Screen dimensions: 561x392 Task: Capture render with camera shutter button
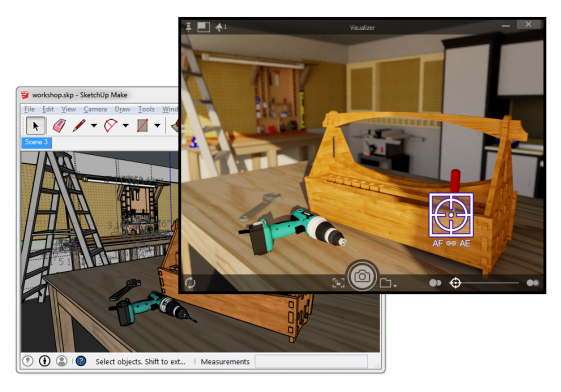(x=362, y=276)
